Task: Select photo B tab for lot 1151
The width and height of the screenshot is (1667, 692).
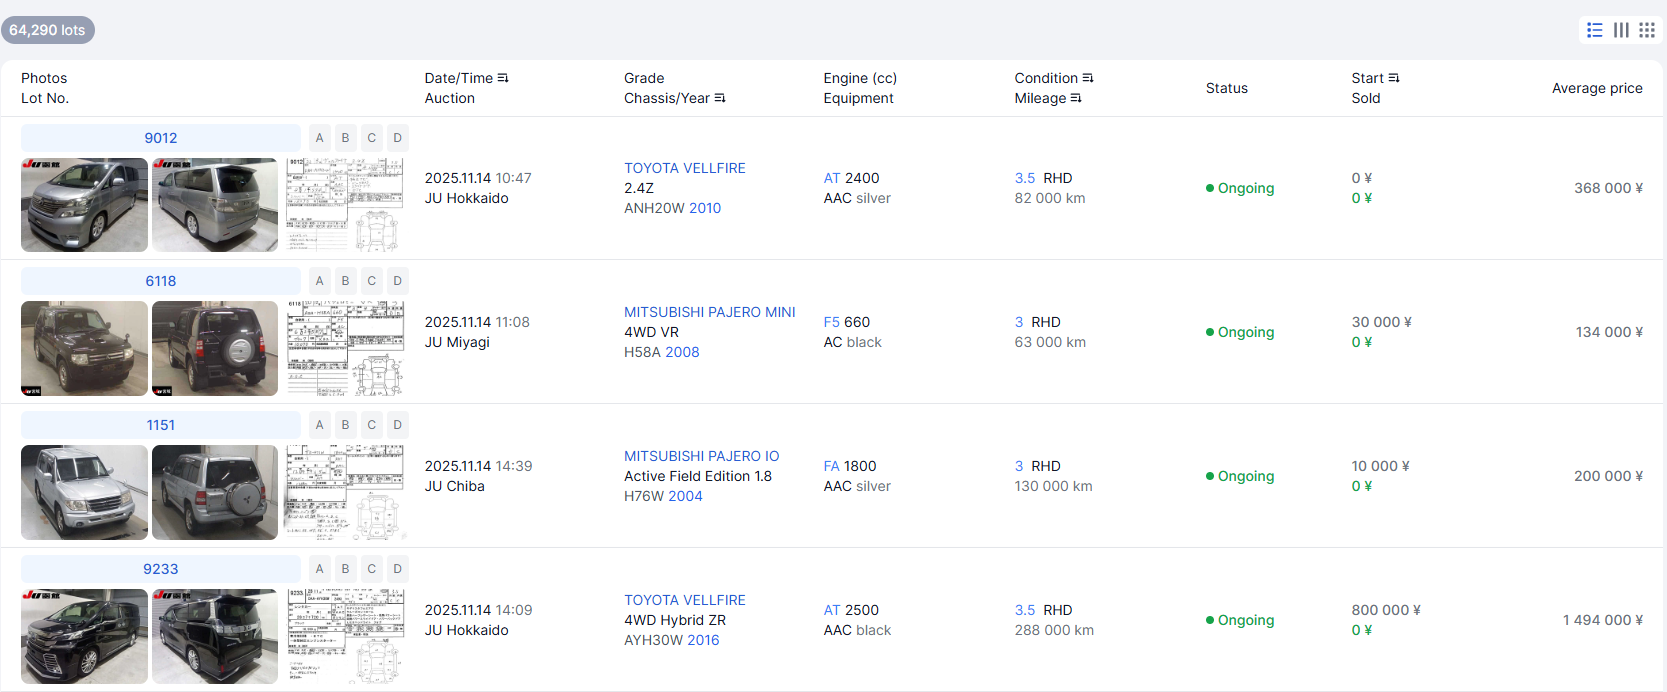Action: [x=346, y=425]
